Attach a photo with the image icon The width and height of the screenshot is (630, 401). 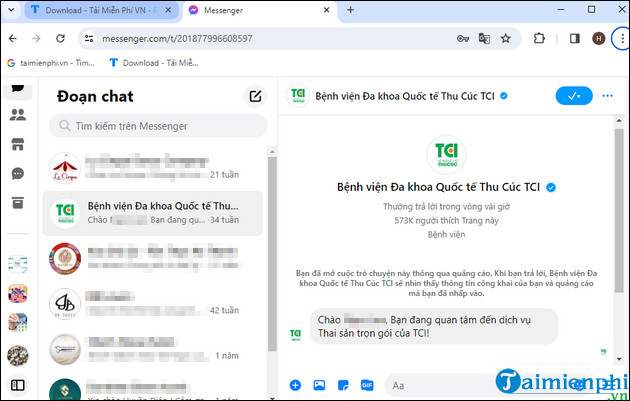(319, 385)
